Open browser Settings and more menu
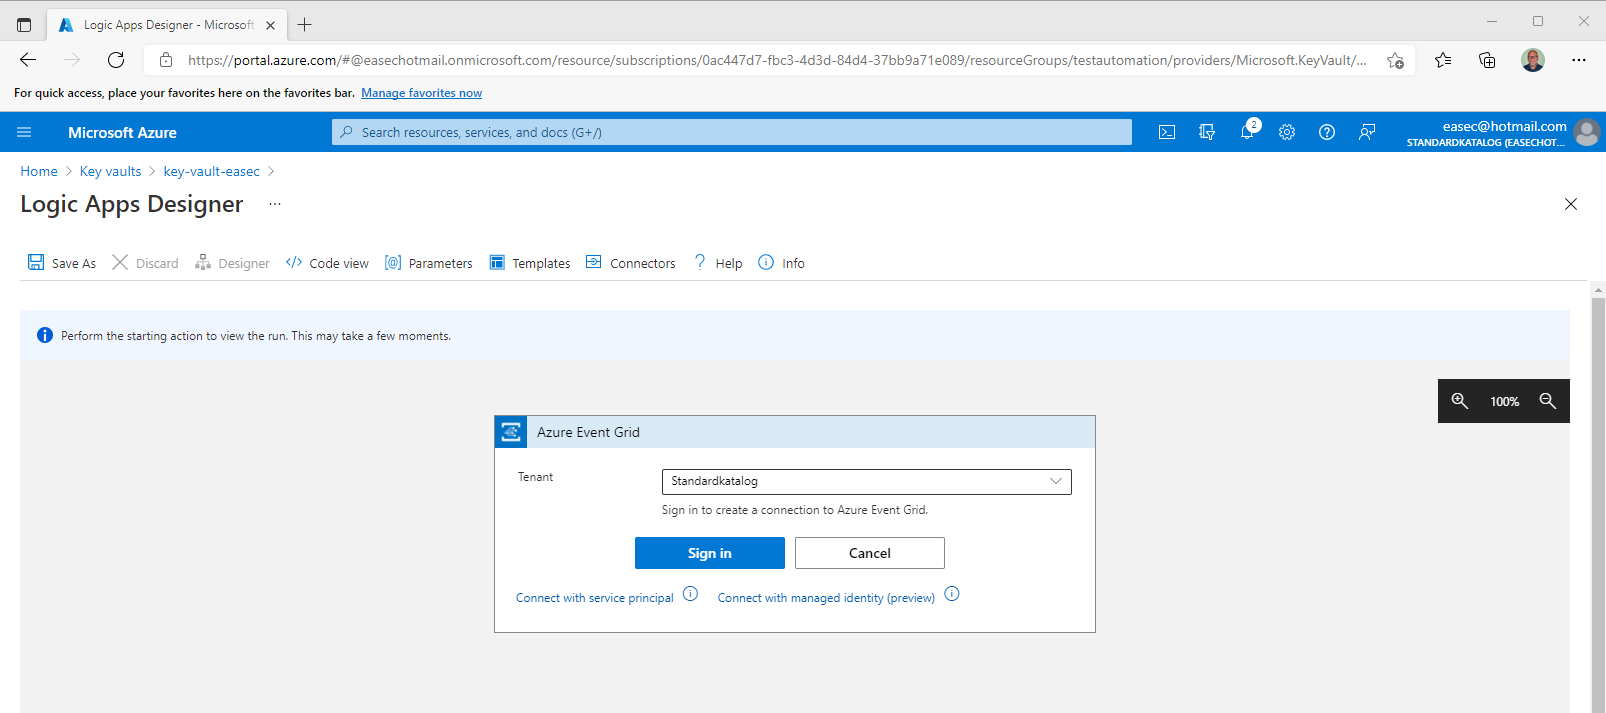 (x=1578, y=60)
